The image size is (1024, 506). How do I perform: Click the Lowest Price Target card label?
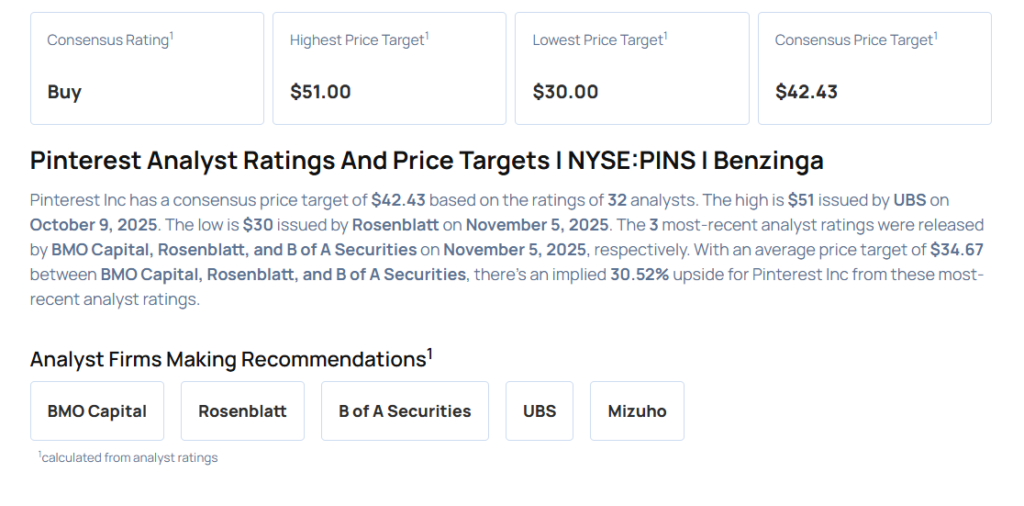point(599,40)
